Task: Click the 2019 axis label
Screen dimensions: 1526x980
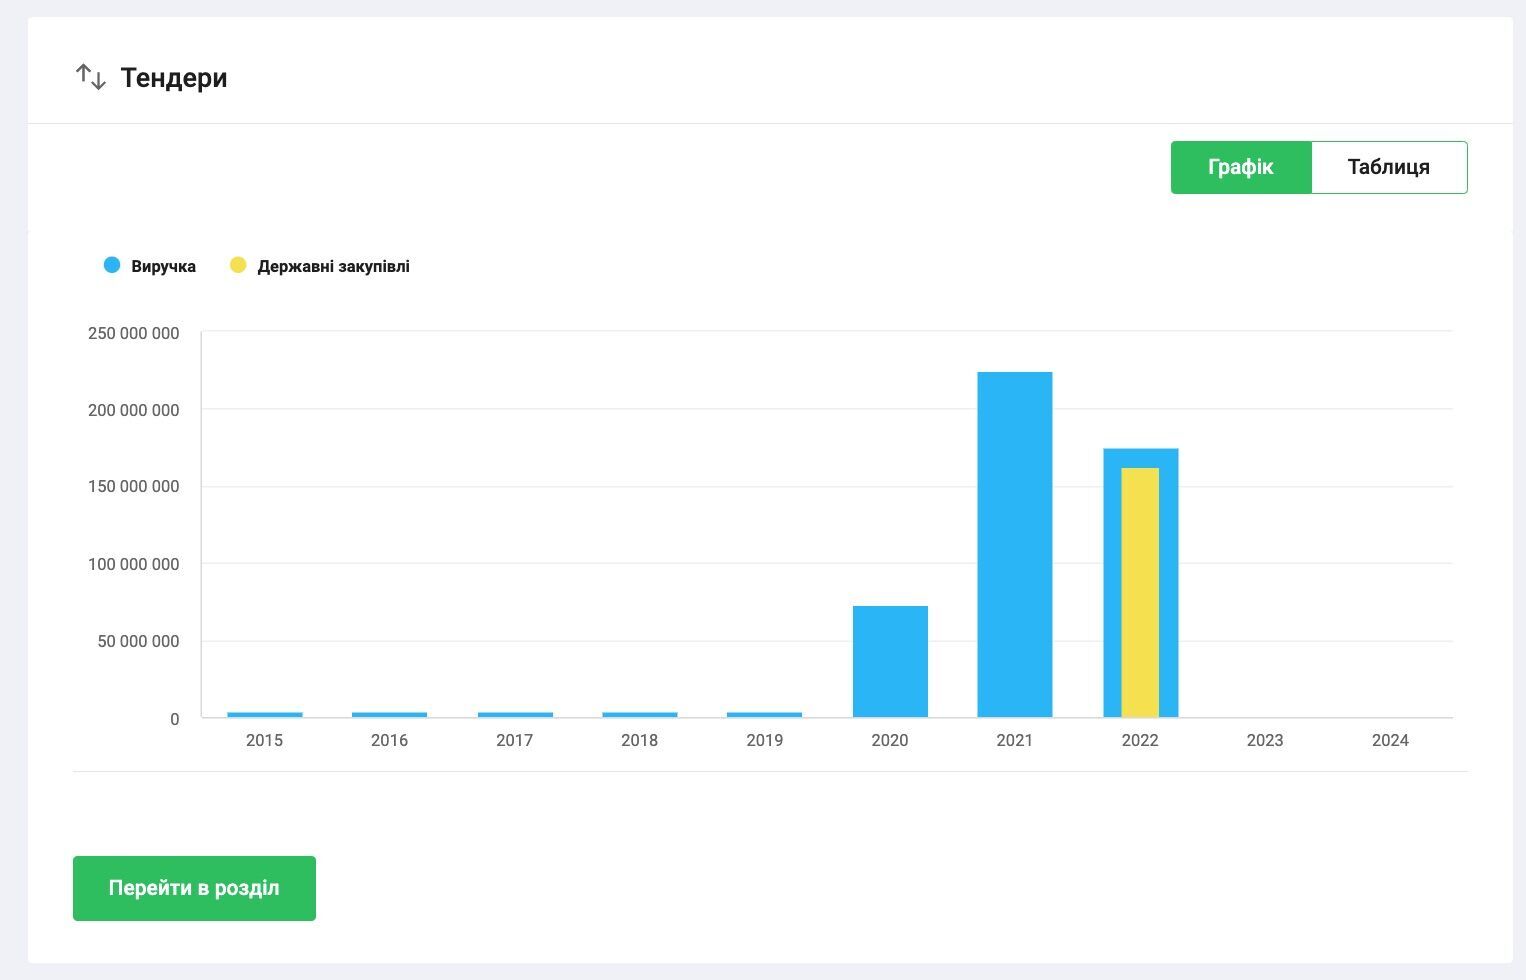Action: tap(765, 740)
